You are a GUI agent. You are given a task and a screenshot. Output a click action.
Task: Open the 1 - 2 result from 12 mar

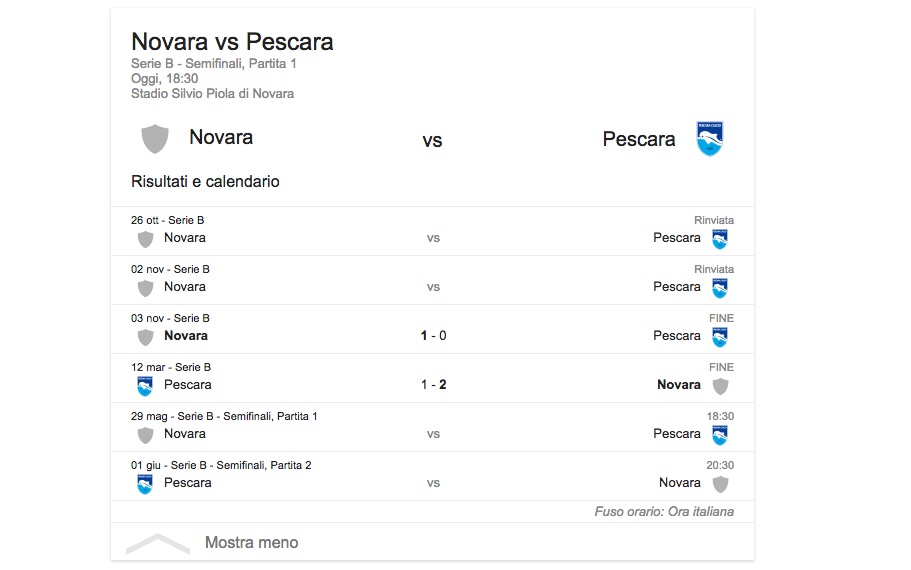click(x=433, y=385)
